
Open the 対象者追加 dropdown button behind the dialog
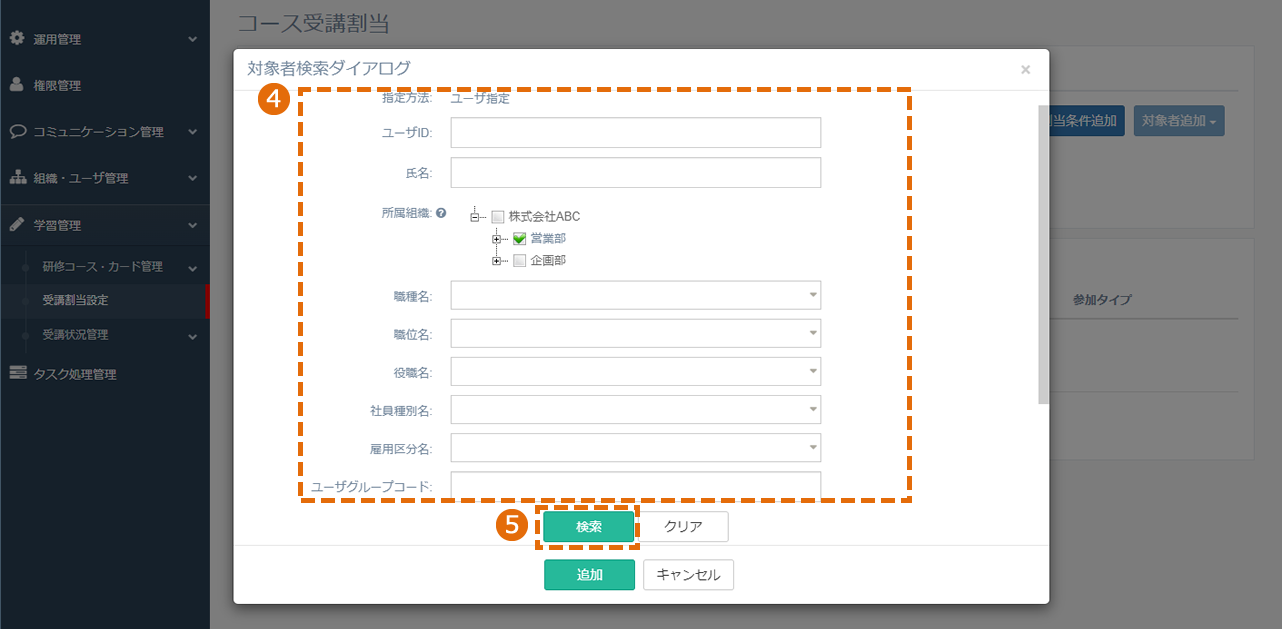click(x=1179, y=121)
